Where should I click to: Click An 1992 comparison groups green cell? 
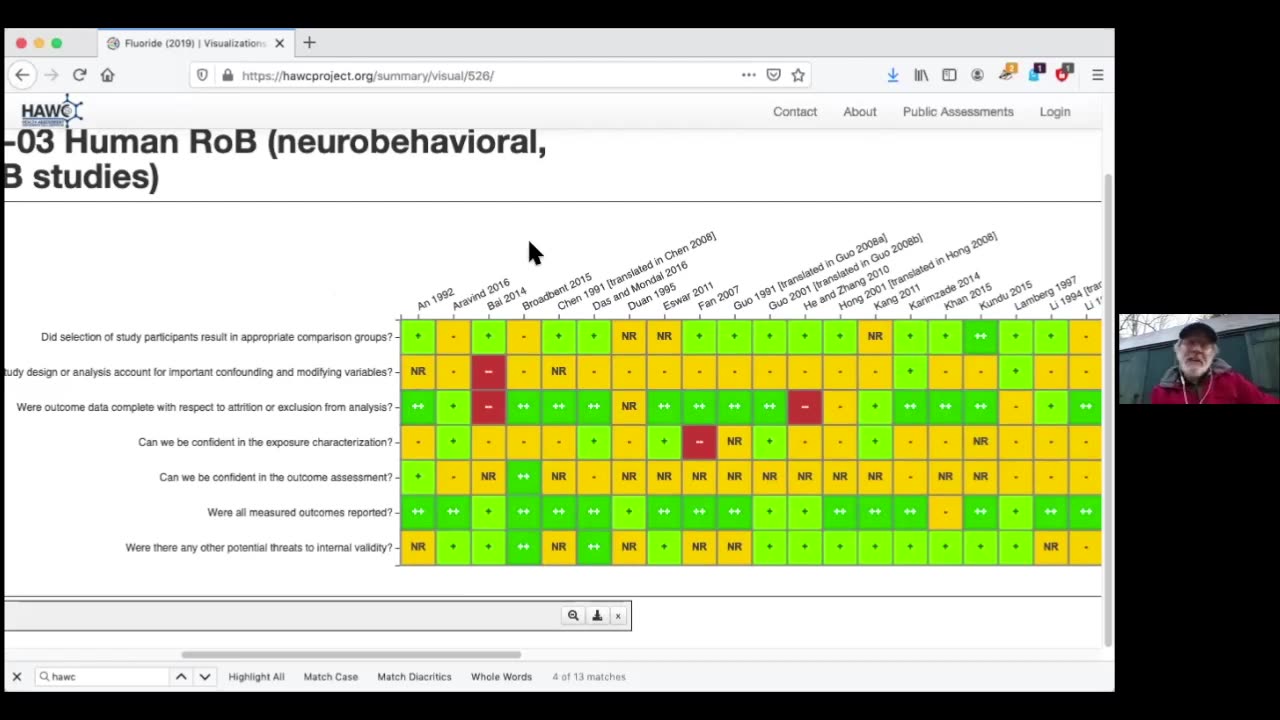click(418, 336)
